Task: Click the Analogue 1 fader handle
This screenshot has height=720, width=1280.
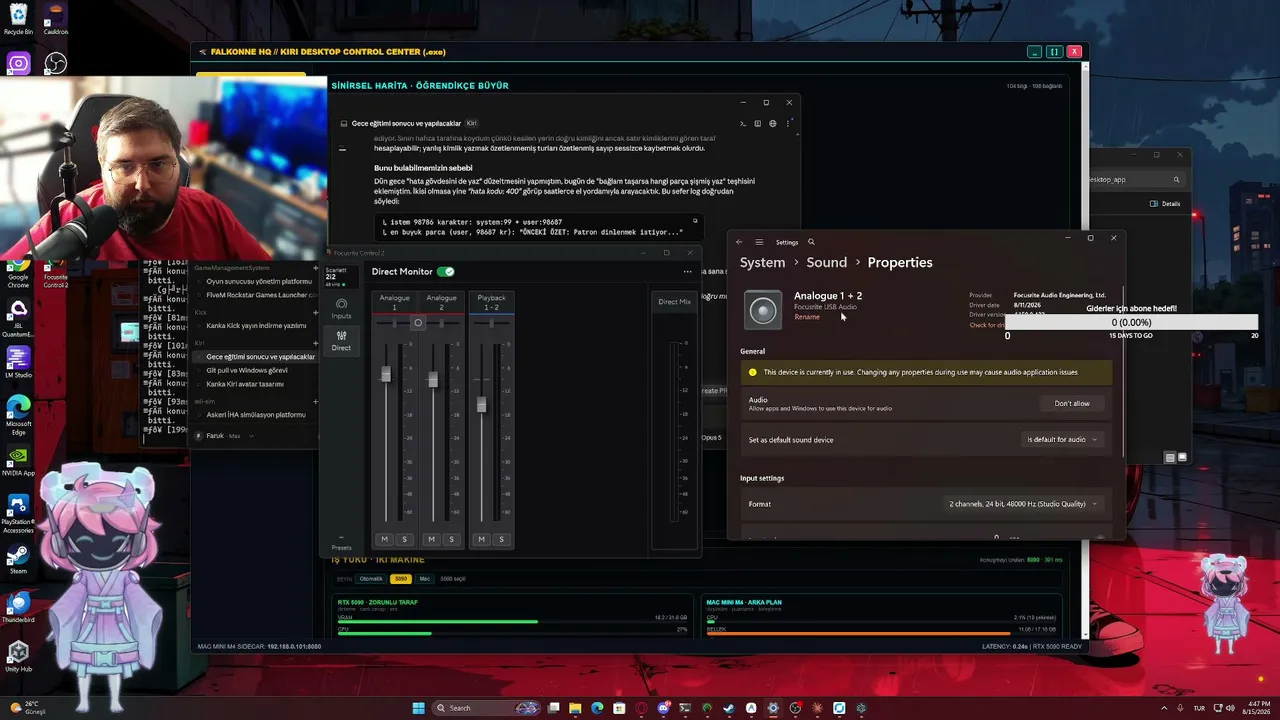Action: [x=386, y=374]
